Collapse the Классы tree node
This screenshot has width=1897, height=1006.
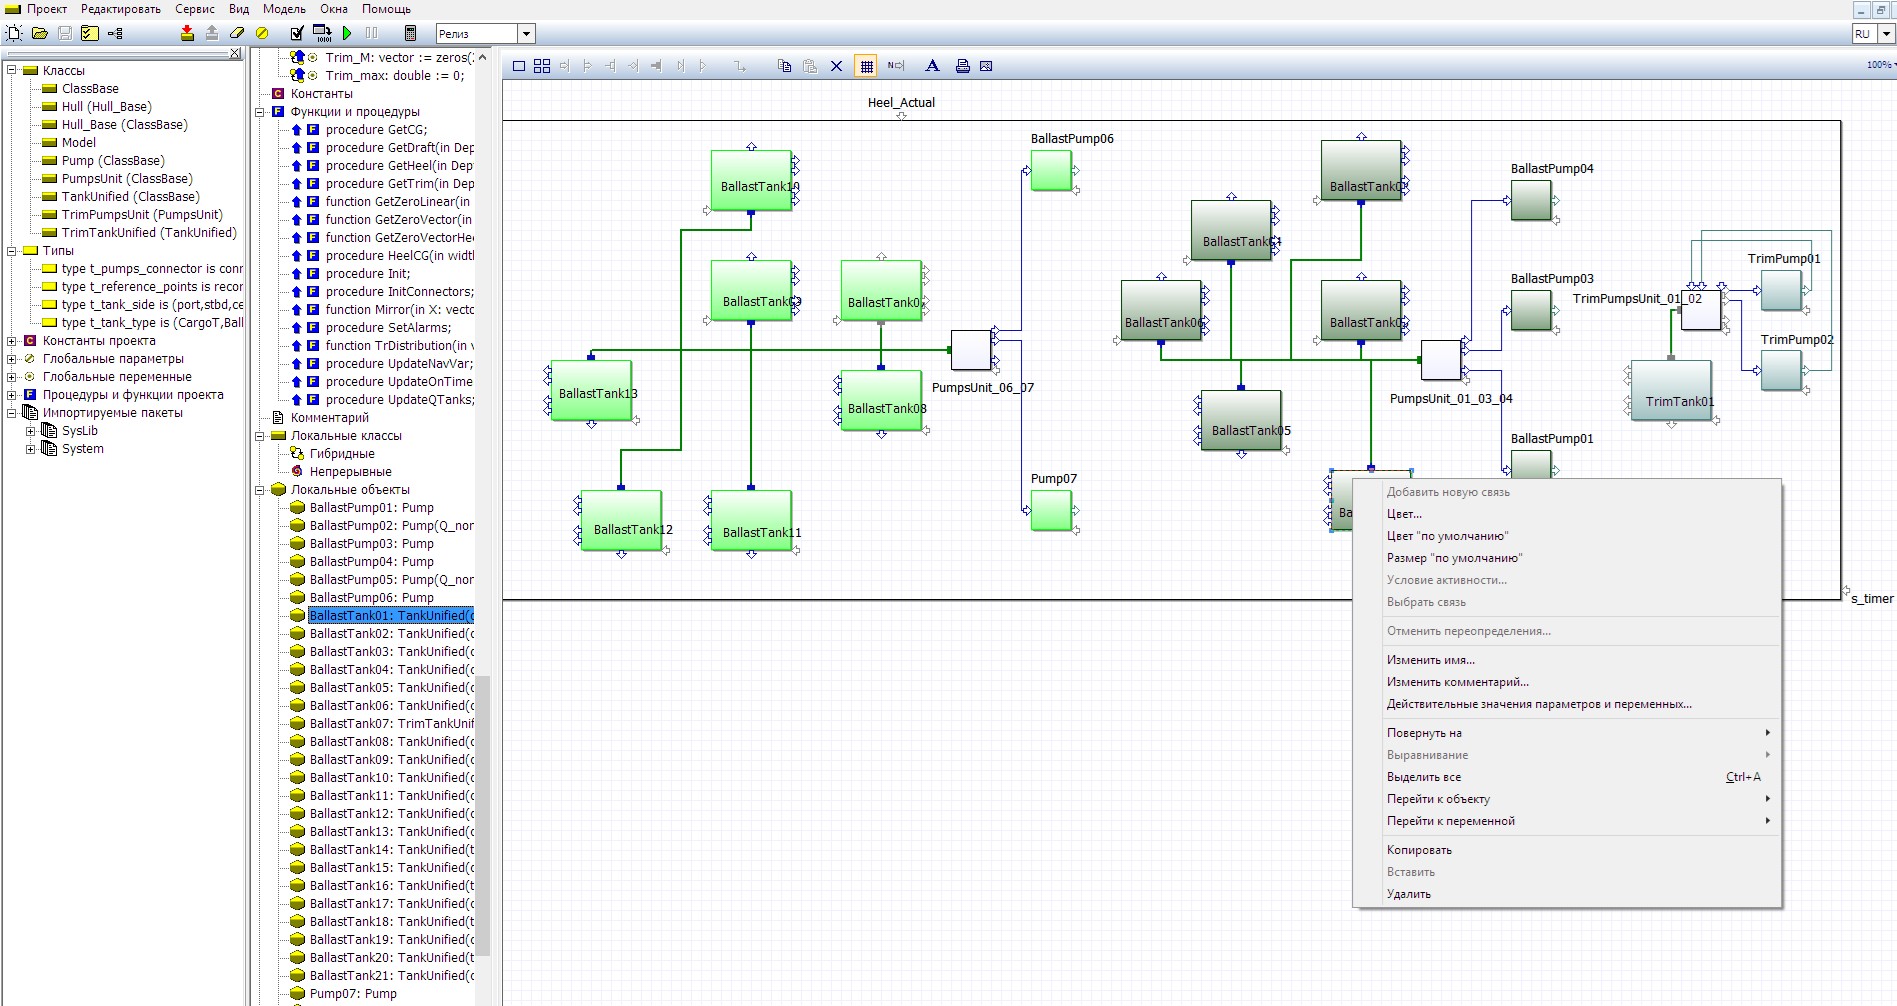click(x=12, y=70)
